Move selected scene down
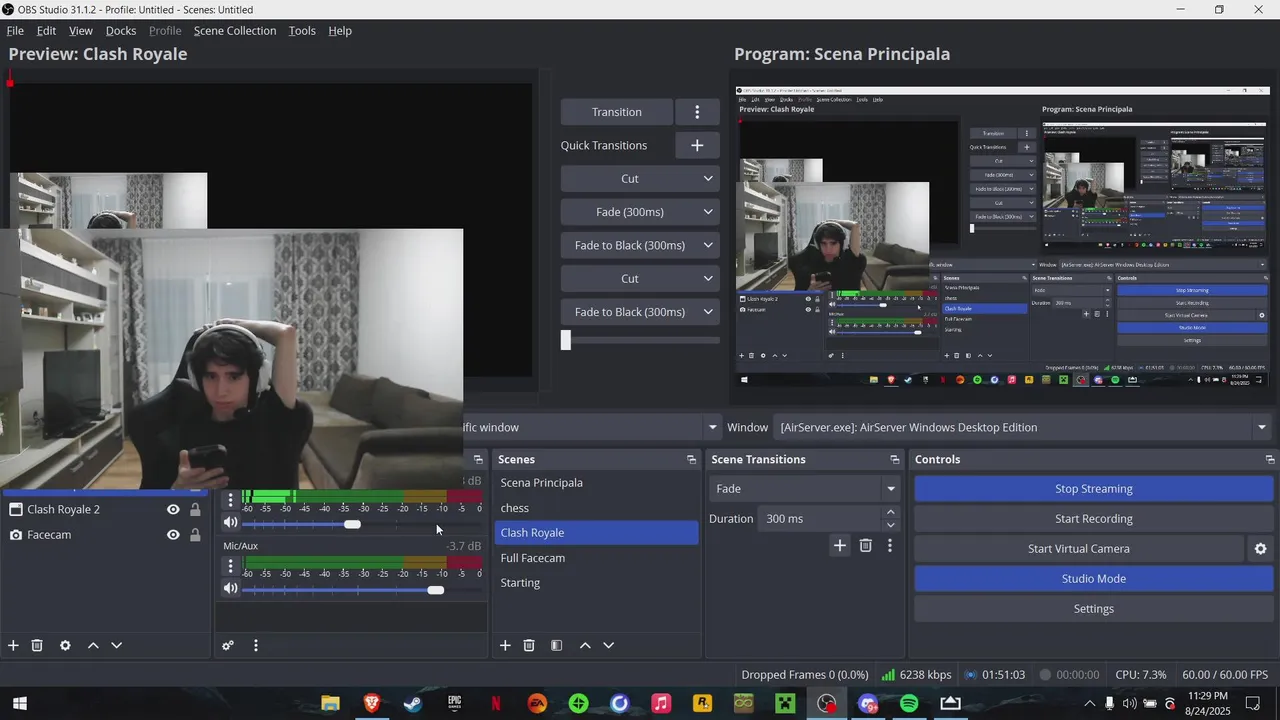Screen dimensions: 1280x720 (x=608, y=645)
